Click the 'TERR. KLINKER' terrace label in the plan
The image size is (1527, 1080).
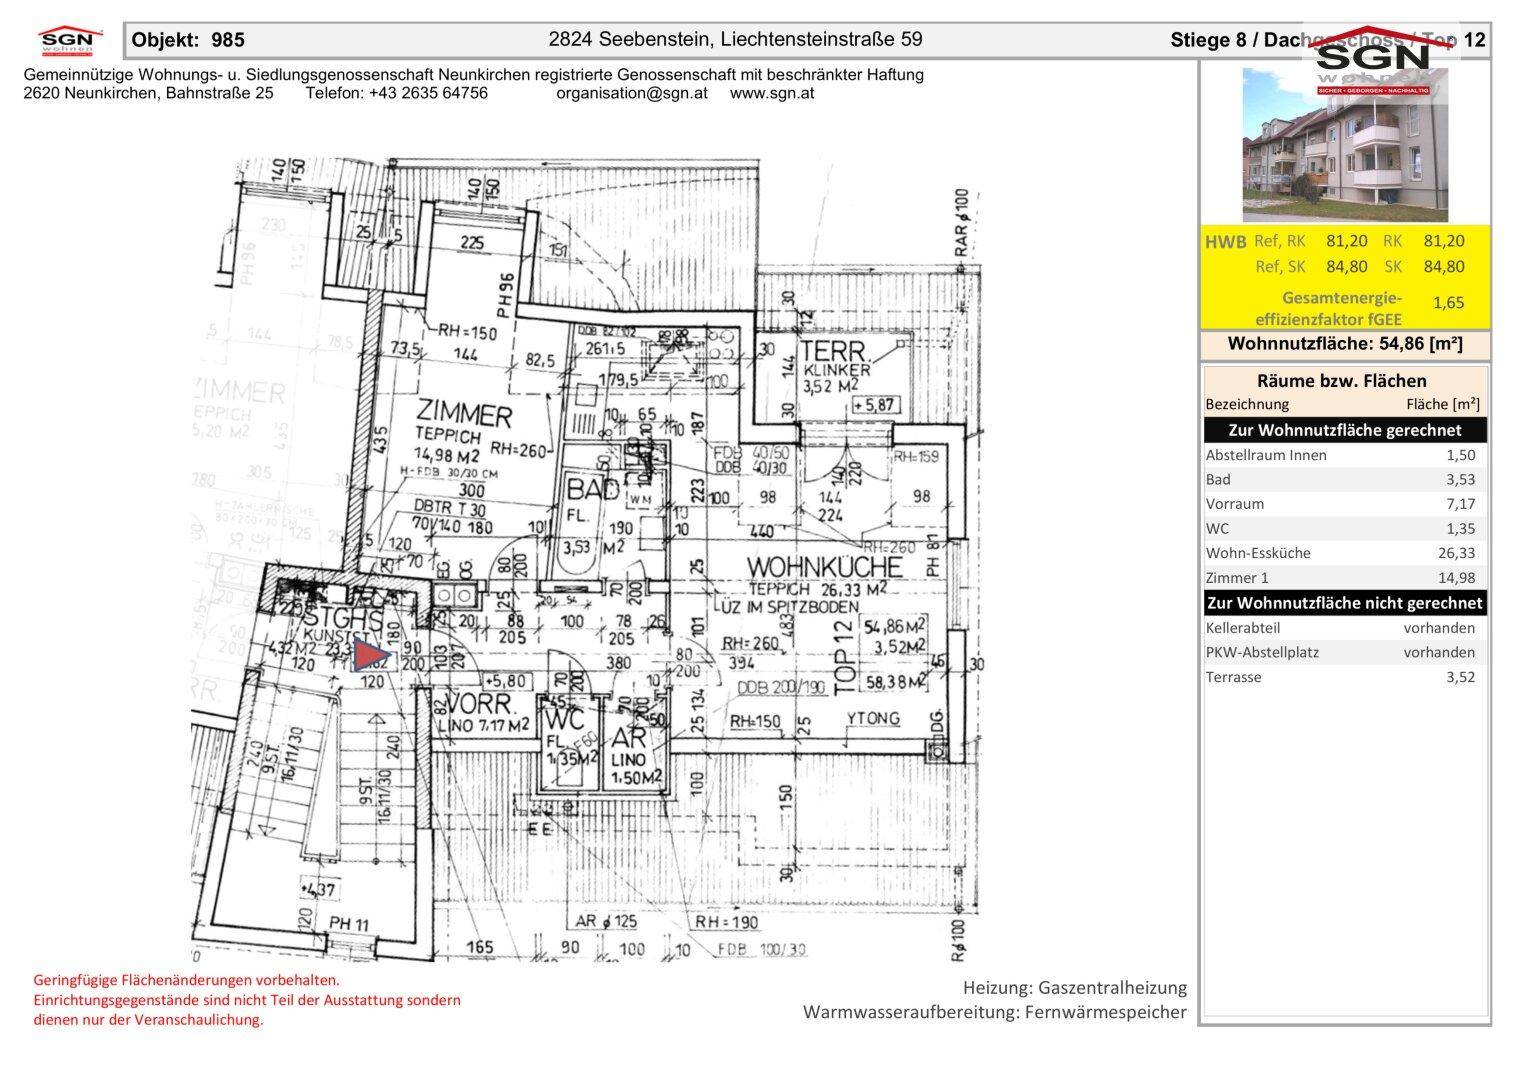838,358
